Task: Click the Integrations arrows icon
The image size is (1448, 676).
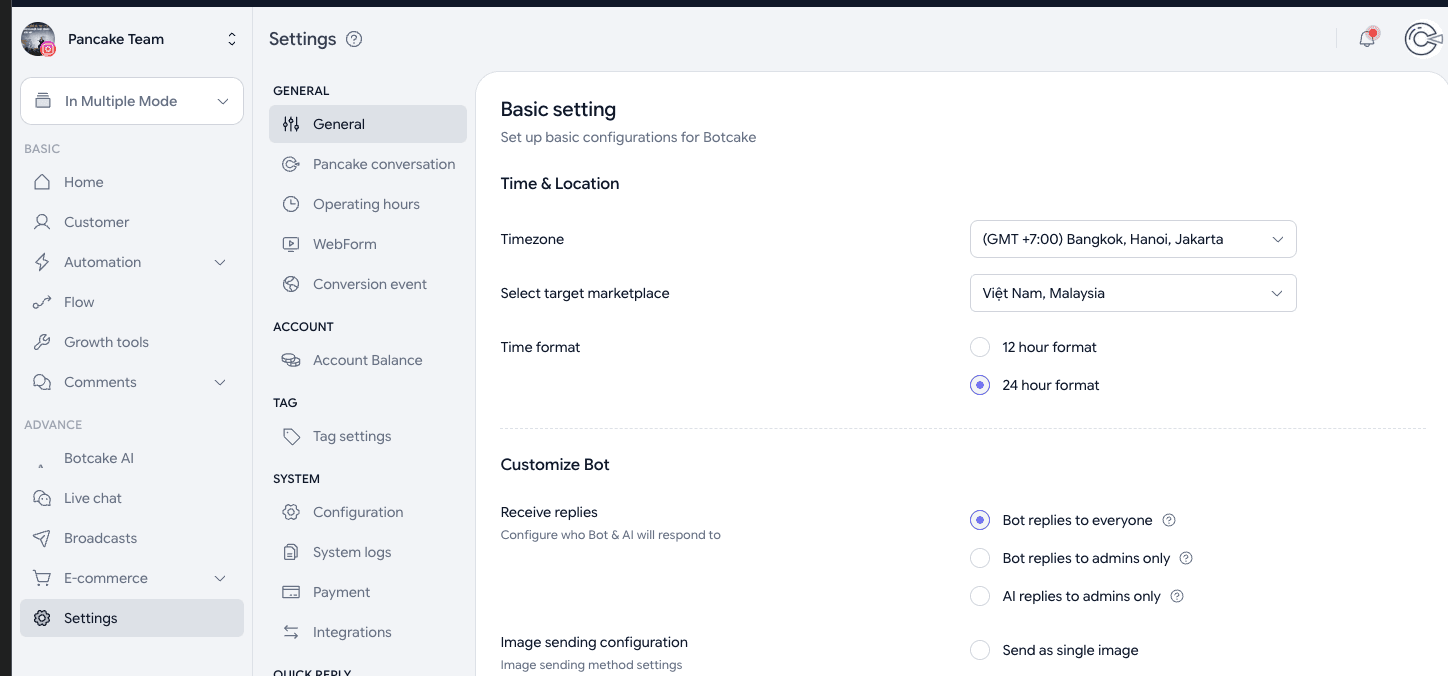Action: click(291, 632)
